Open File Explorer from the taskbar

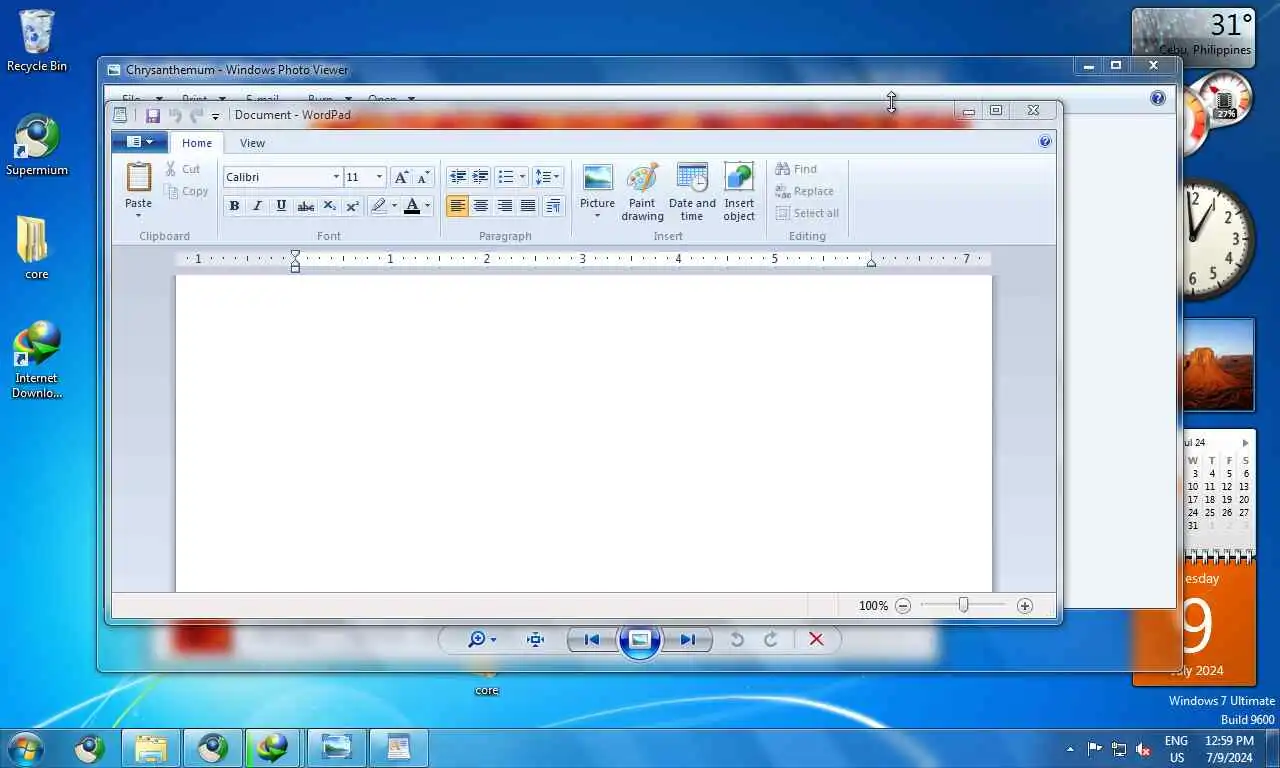click(x=151, y=748)
